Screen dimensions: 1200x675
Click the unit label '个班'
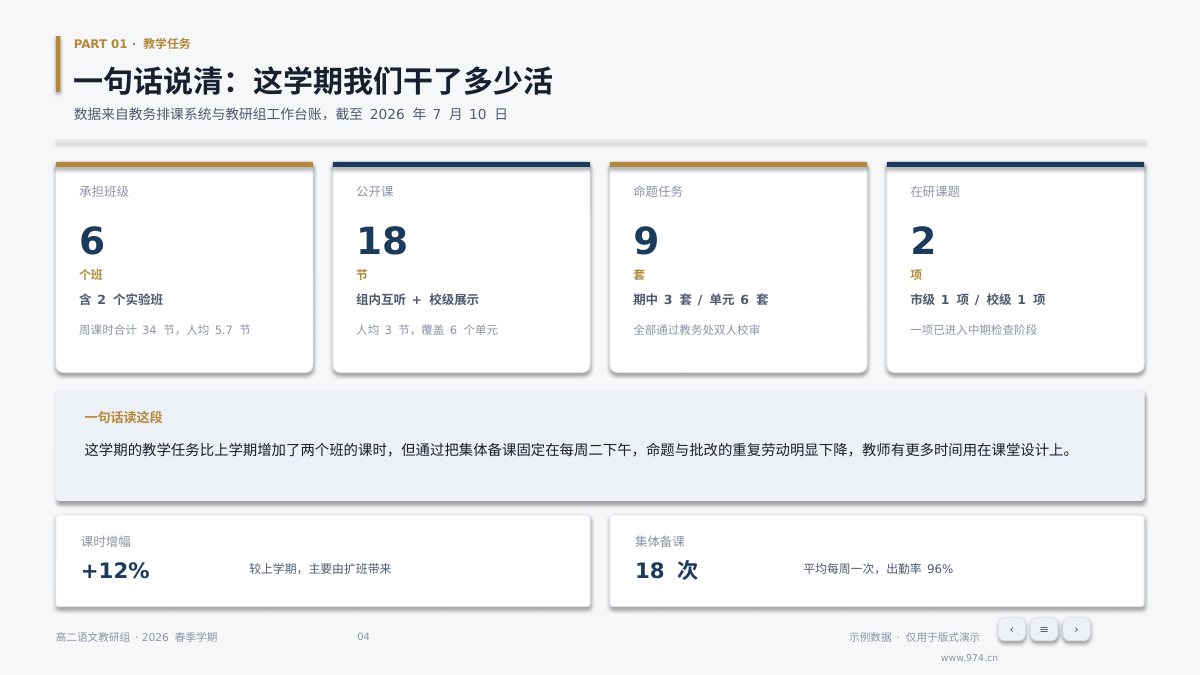tap(91, 274)
